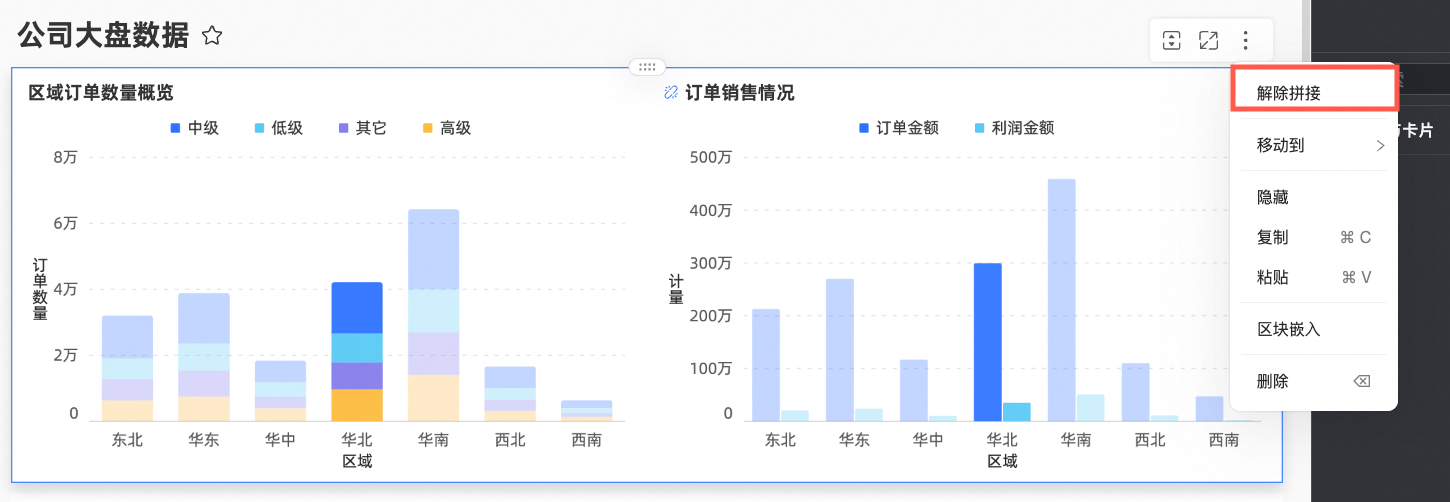The image size is (1450, 502).
Task: Click the 订单数量 y-axis title
Action: click(40, 289)
